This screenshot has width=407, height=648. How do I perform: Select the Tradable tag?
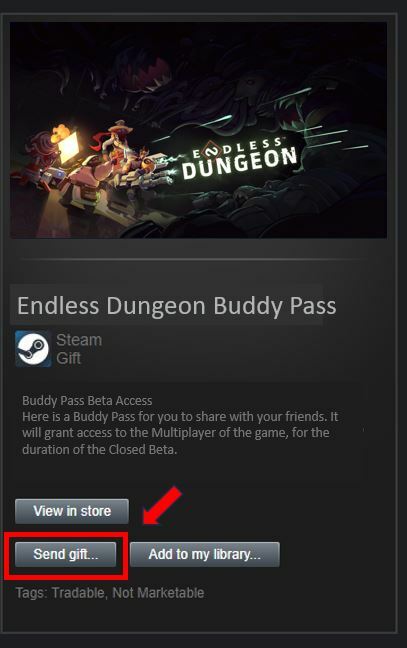(x=80, y=593)
